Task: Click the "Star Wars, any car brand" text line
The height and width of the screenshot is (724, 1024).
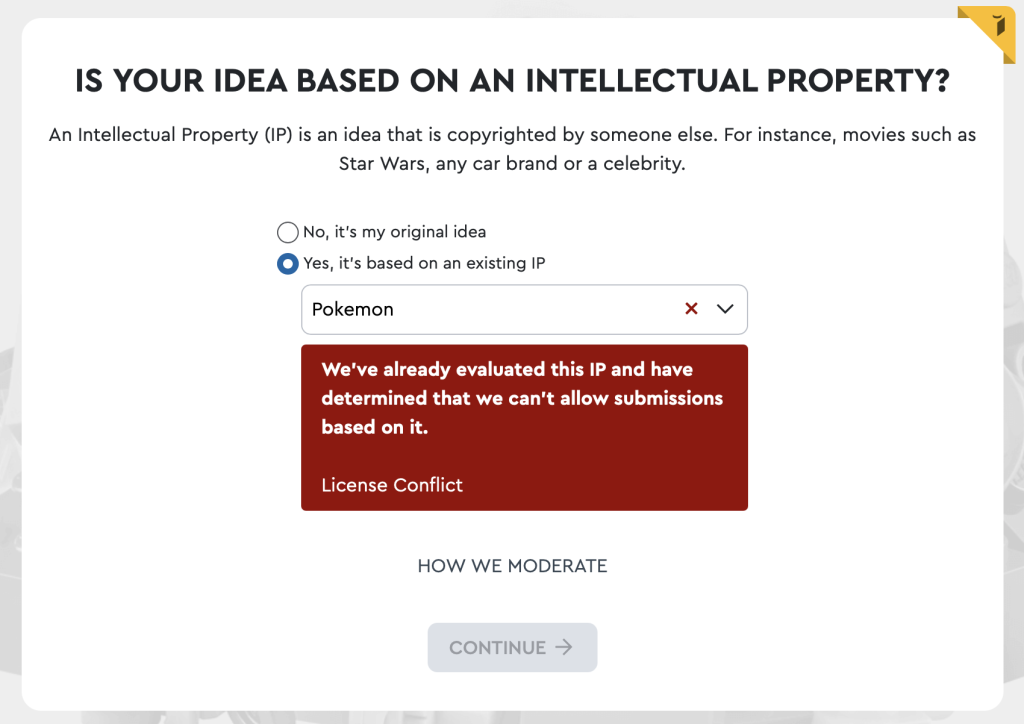Action: coord(512,164)
